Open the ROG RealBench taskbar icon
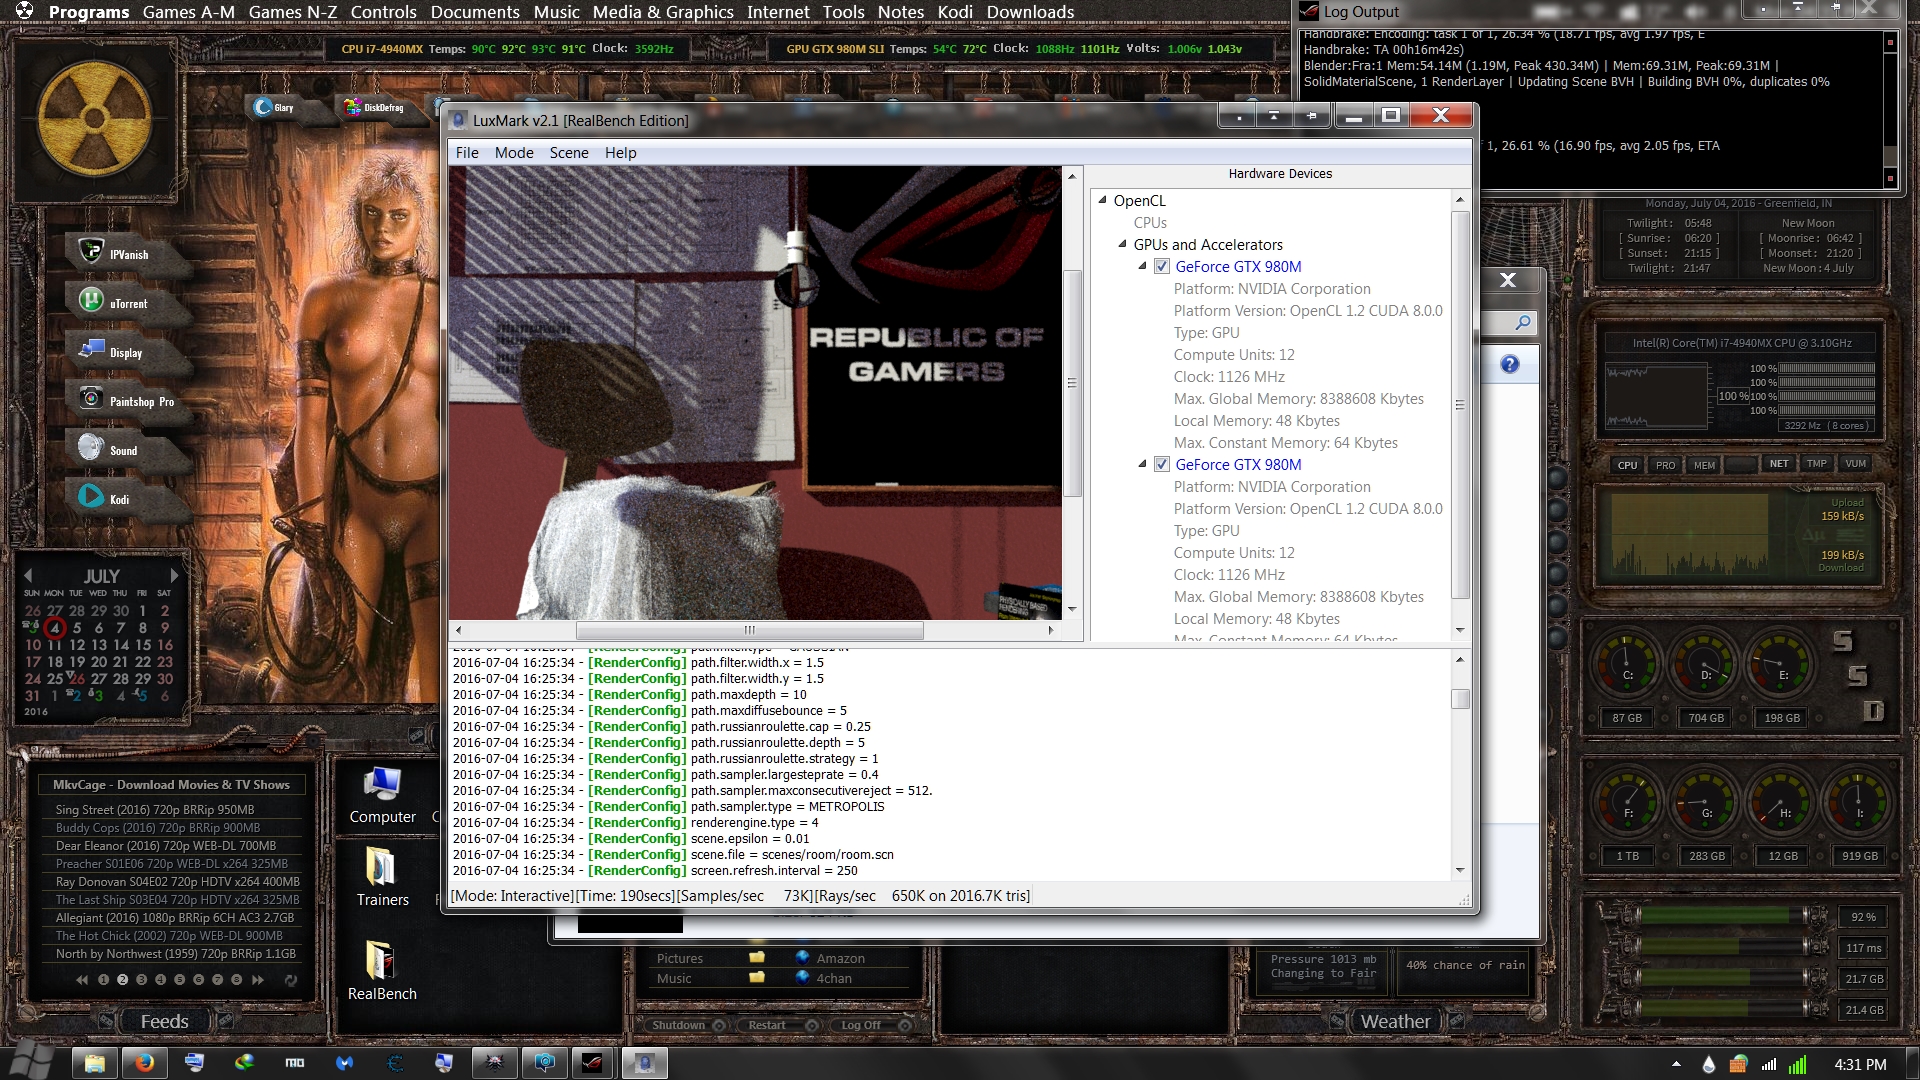The image size is (1920, 1080). 594,1063
